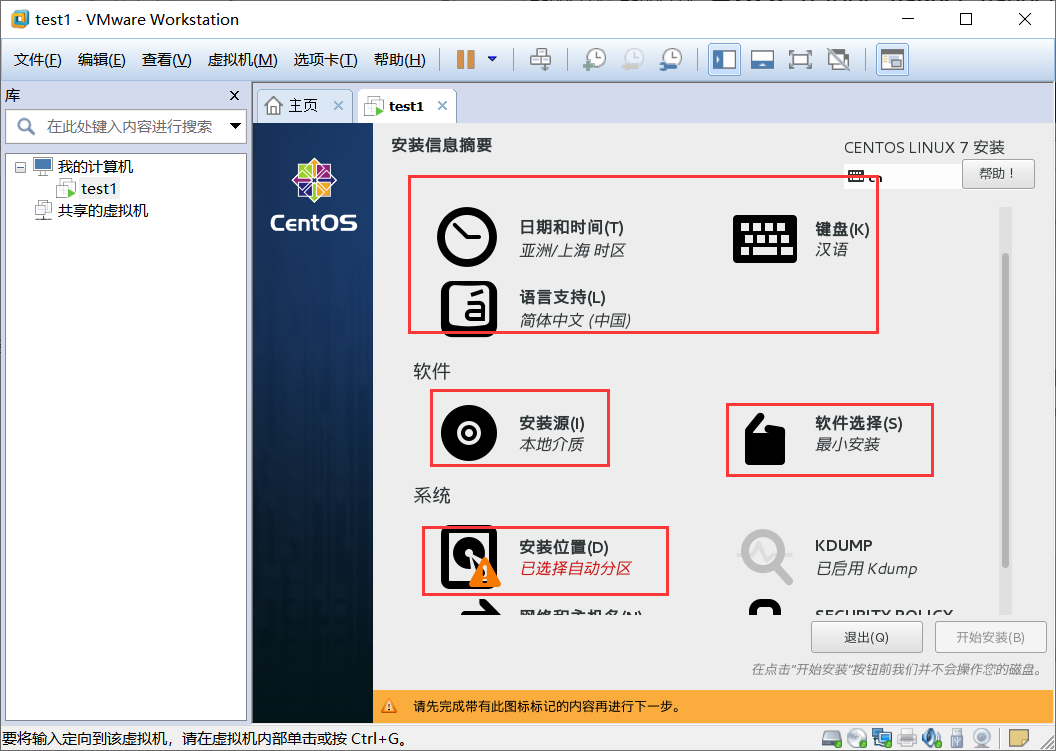Select 共享的虚拟机 in the library tree
The width and height of the screenshot is (1056, 751).
tap(102, 211)
